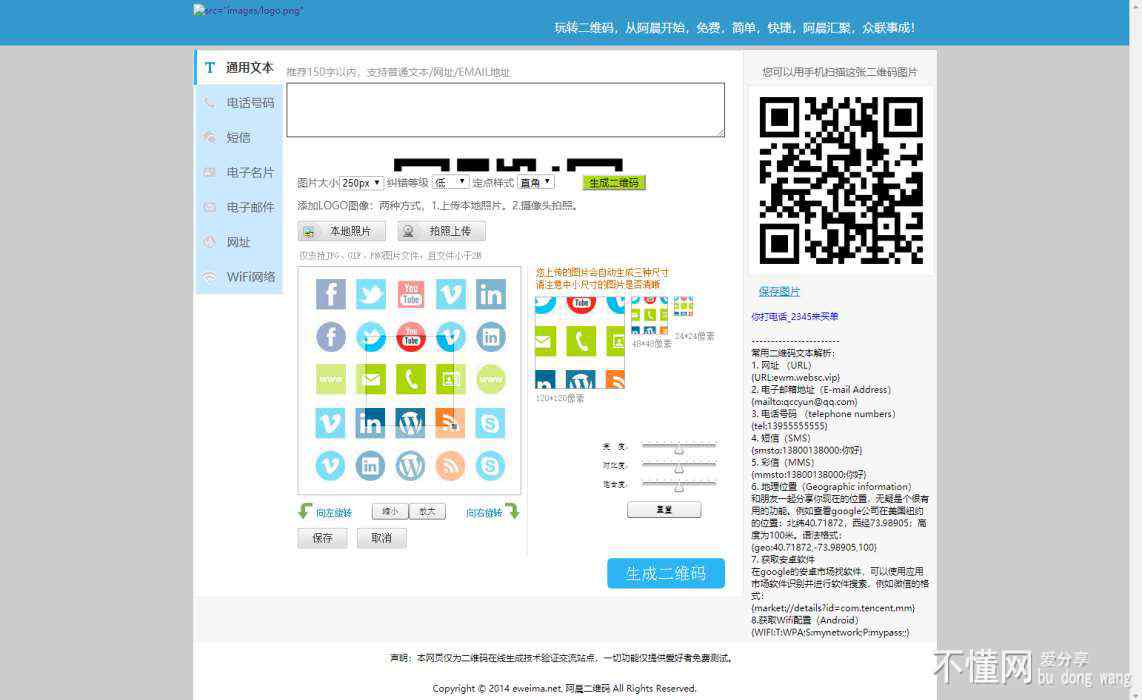This screenshot has width=1142, height=700.
Task: Click the round Skype icon in the bottom row
Action: tap(491, 465)
